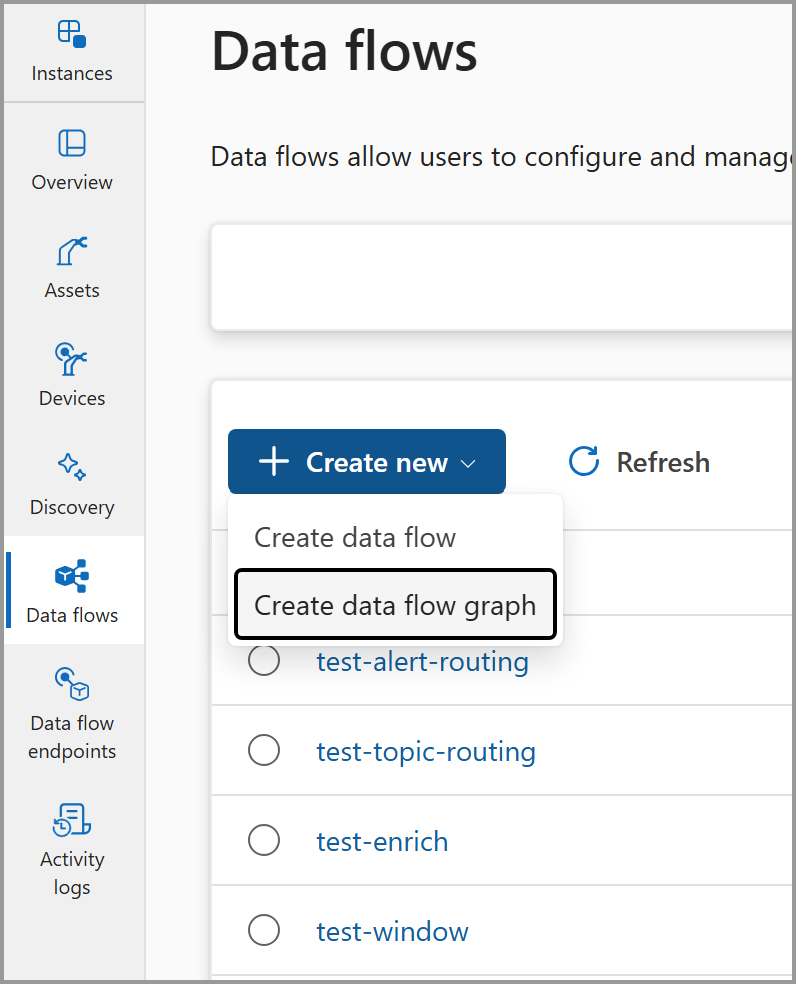Open Data flow endpoints icon
Image resolution: width=796 pixels, height=984 pixels.
72,683
